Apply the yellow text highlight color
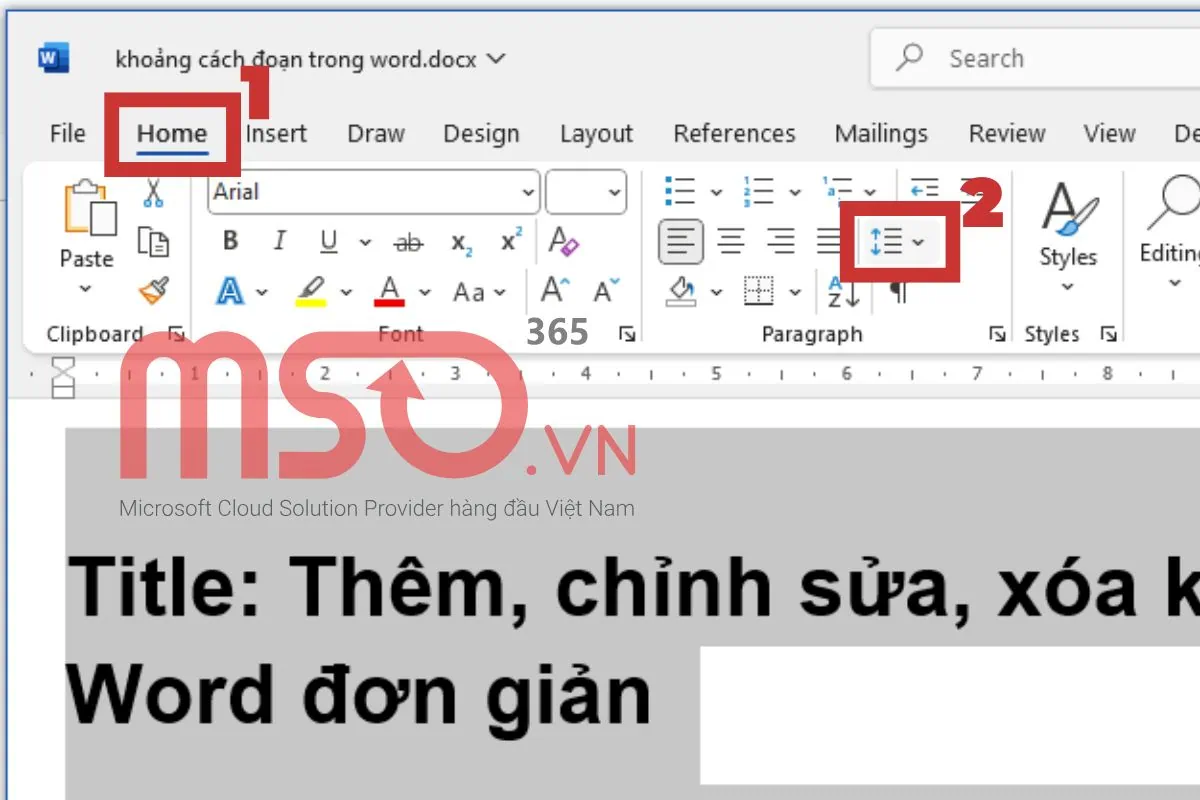 click(311, 292)
